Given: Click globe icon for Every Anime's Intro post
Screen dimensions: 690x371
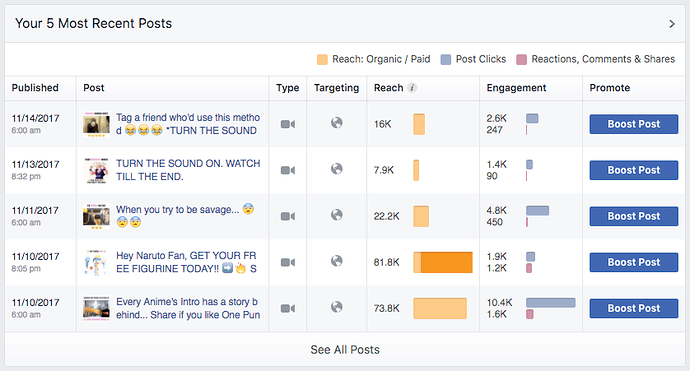Looking at the screenshot, I should pyautogui.click(x=337, y=307).
